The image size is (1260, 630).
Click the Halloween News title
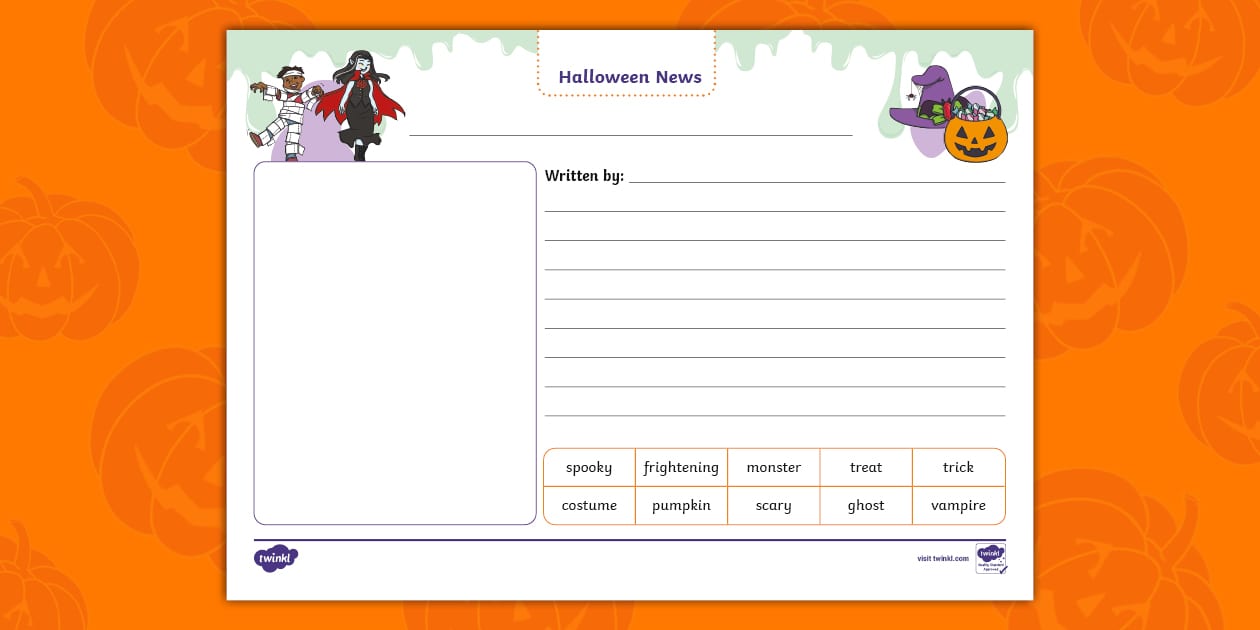[x=629, y=77]
